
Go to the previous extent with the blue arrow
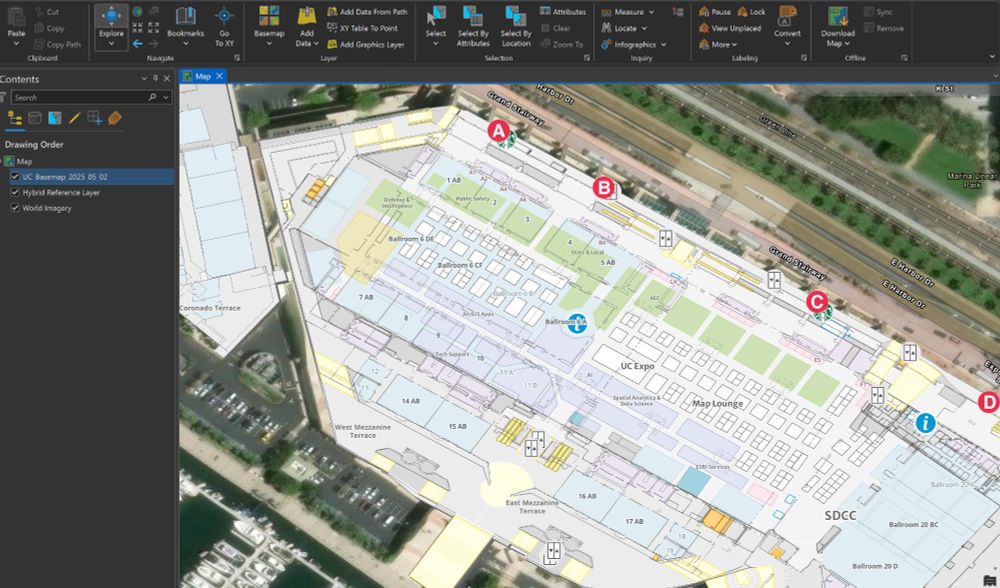click(137, 43)
